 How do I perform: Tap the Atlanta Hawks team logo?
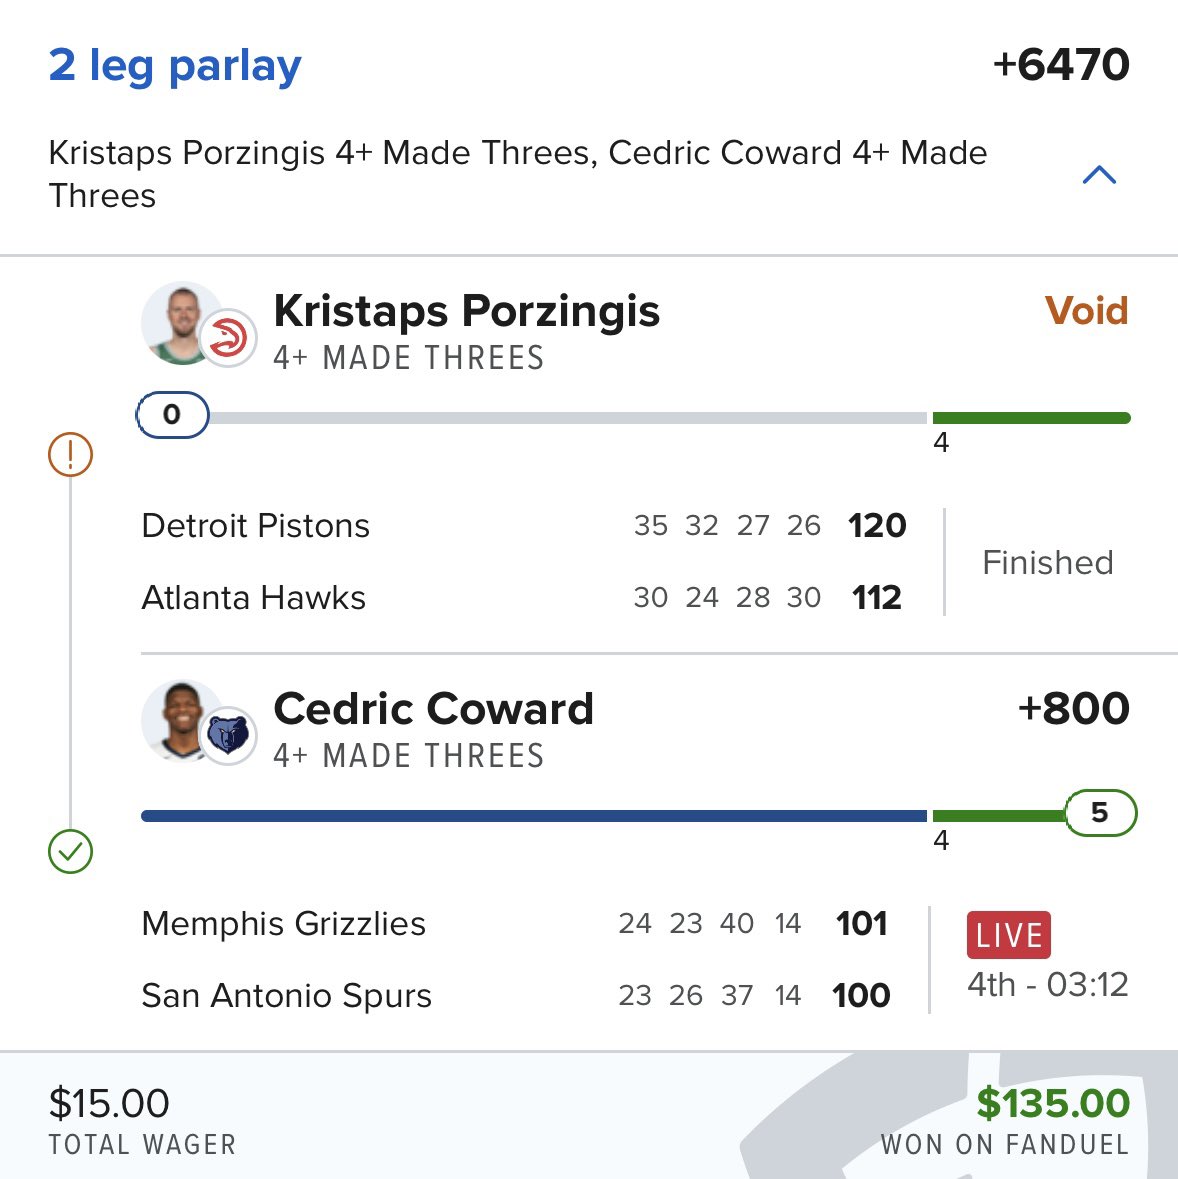click(x=228, y=338)
